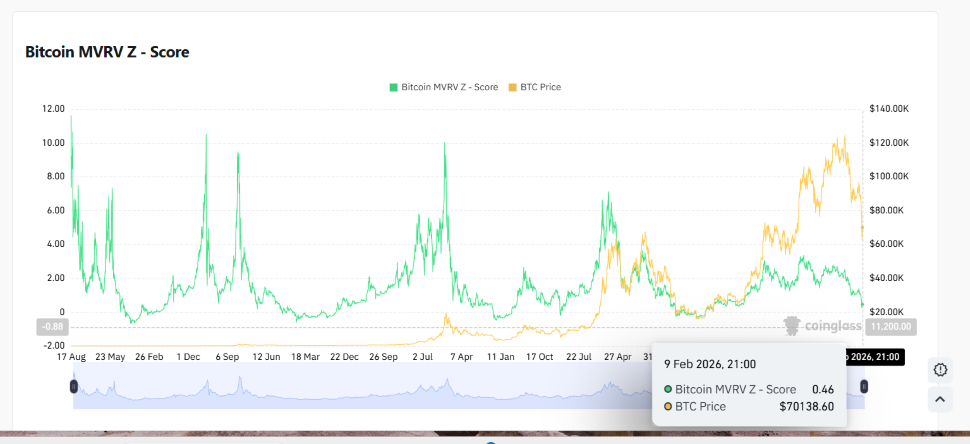The width and height of the screenshot is (970, 444).
Task: Click the $40.00K right axis label
Action: tap(887, 278)
